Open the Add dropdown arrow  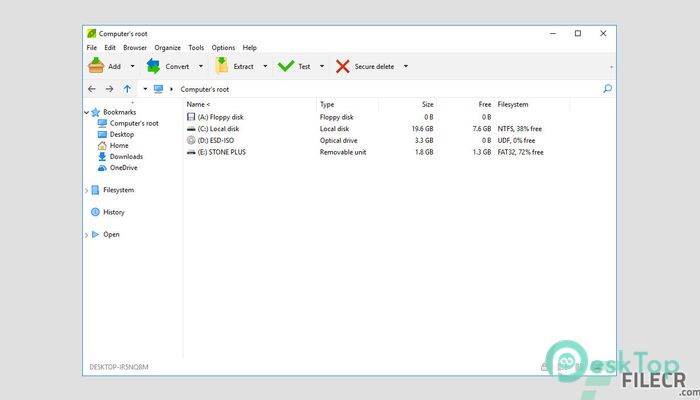(132, 66)
